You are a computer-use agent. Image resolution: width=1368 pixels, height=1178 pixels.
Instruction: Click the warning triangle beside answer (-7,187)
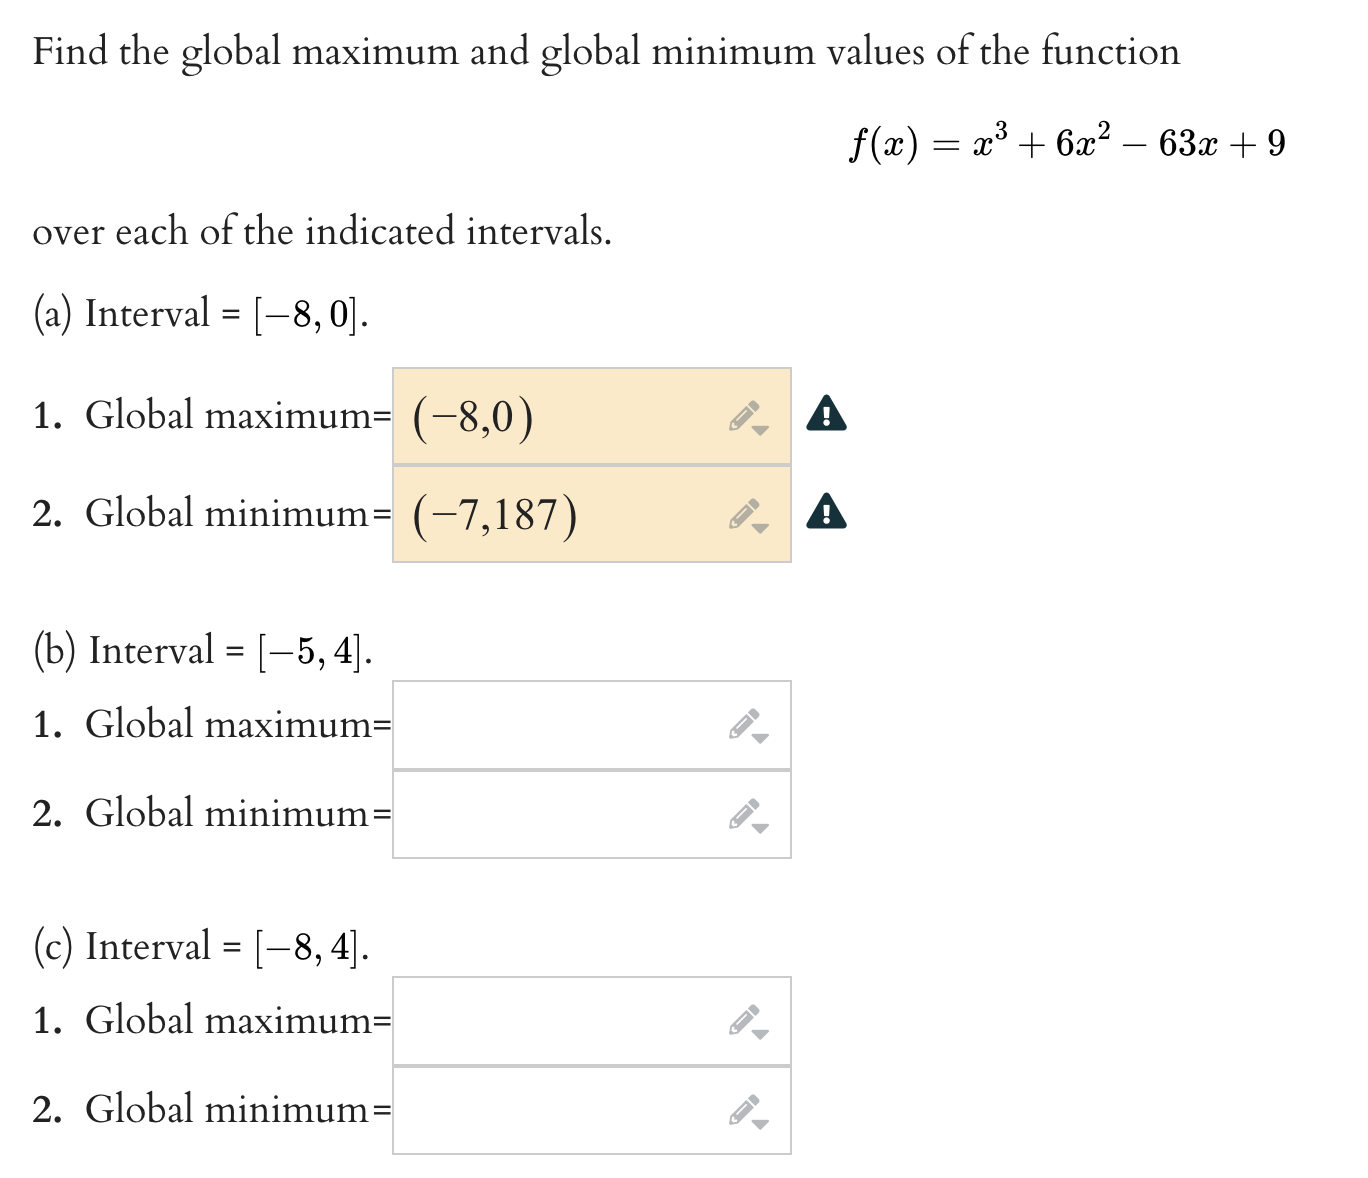click(x=826, y=512)
